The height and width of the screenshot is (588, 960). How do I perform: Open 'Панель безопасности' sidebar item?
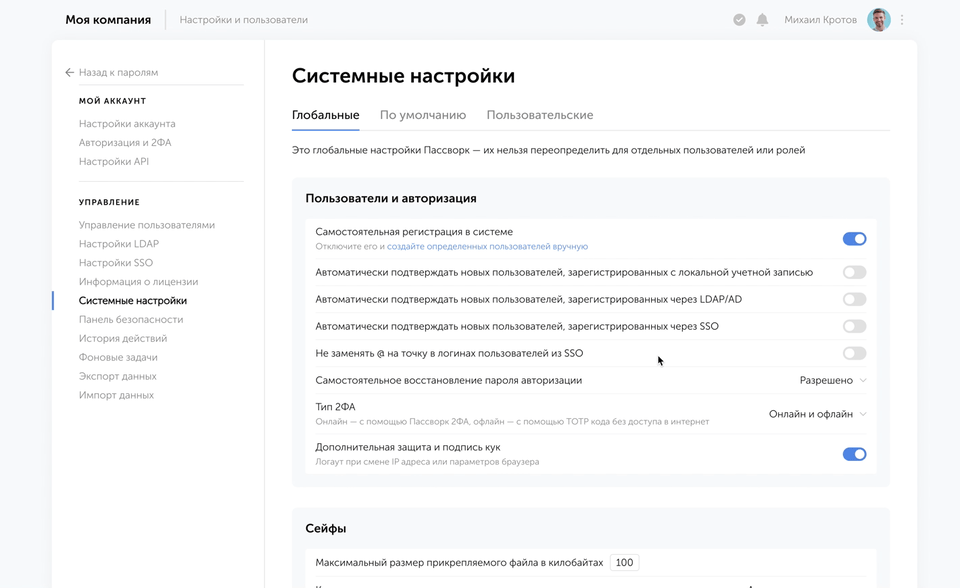click(131, 320)
